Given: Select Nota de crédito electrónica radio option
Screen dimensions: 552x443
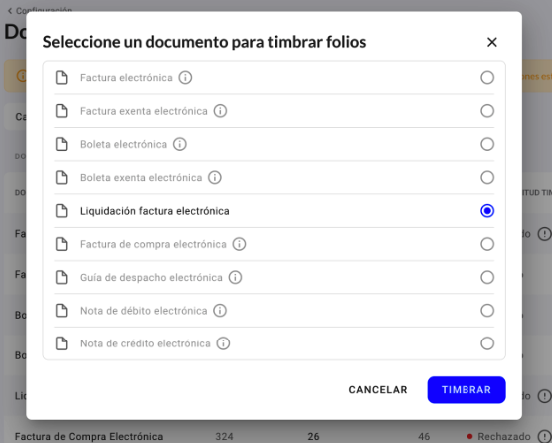Looking at the screenshot, I should 487,343.
